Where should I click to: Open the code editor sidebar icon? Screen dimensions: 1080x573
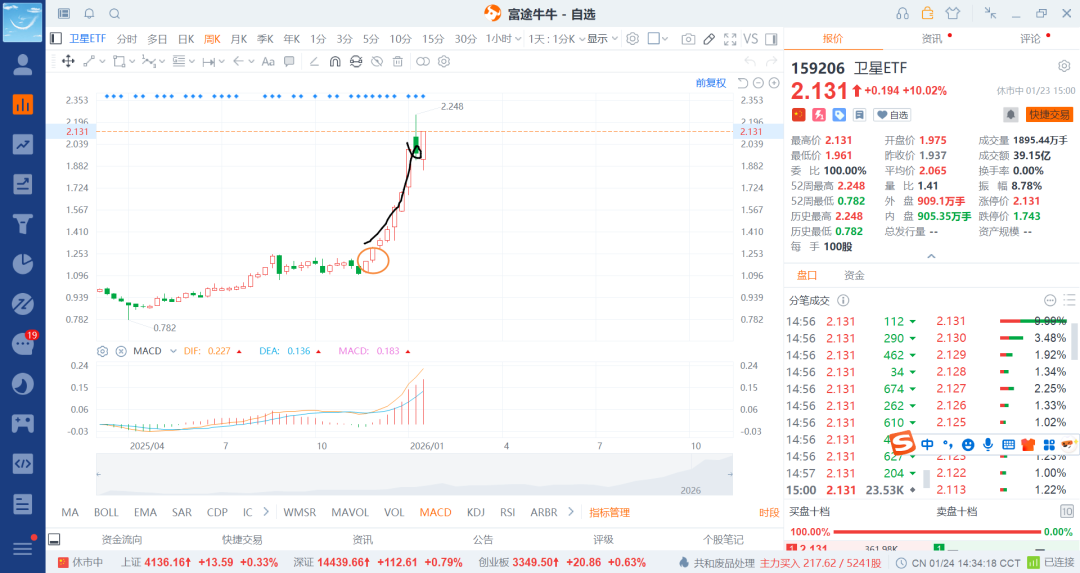pos(23,463)
